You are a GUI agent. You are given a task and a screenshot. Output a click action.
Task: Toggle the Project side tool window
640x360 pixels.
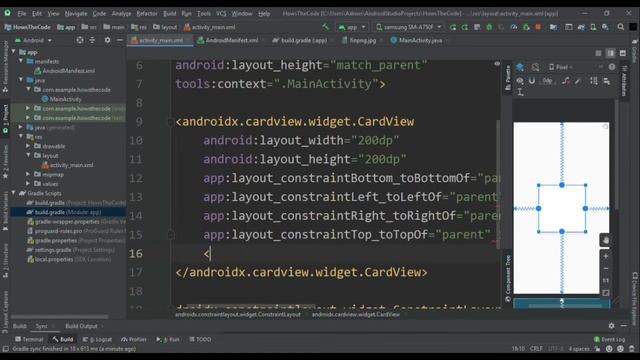(x=5, y=118)
